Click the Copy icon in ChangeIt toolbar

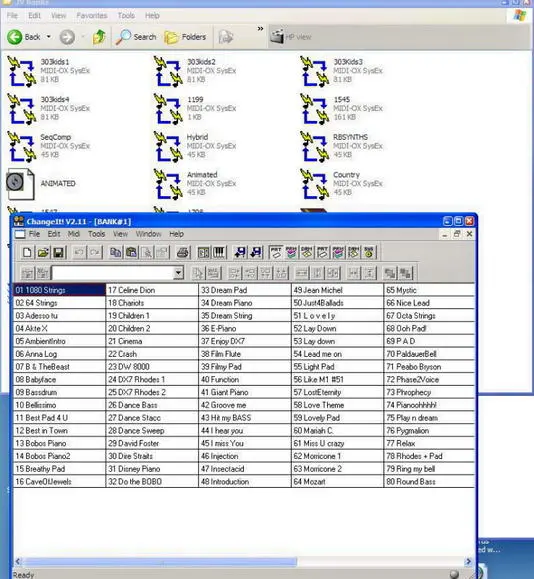(116, 253)
